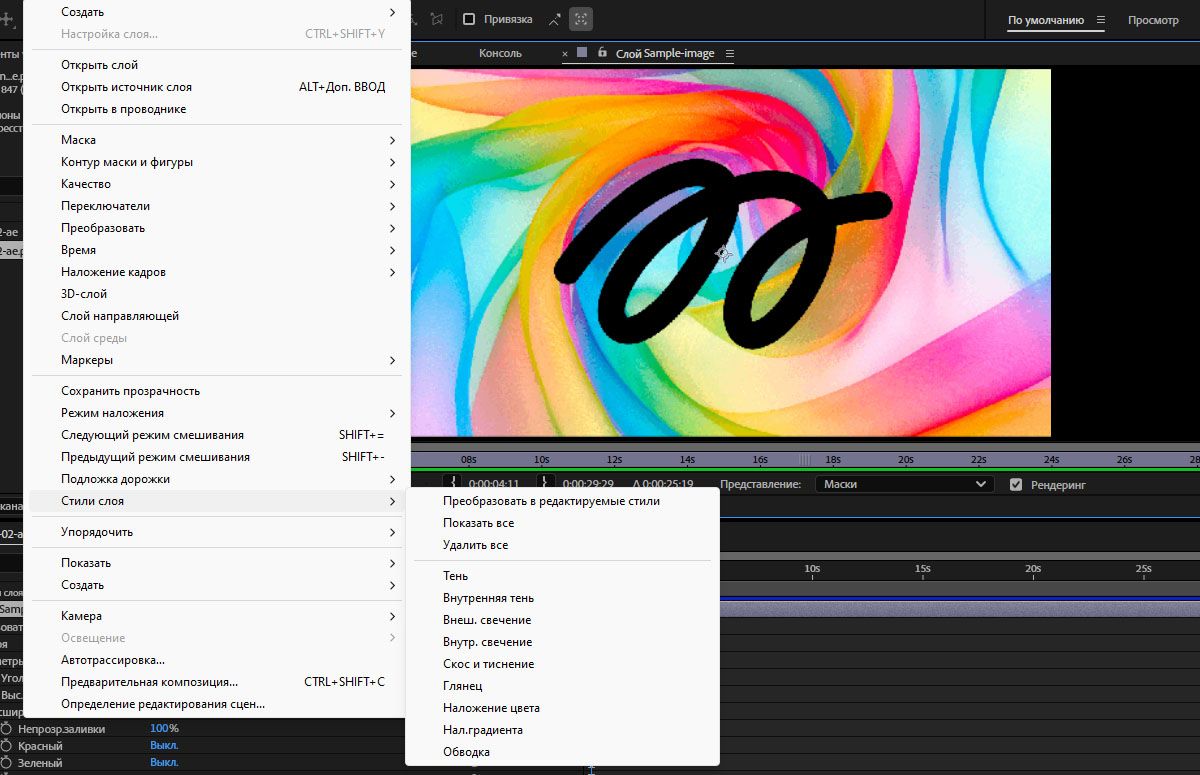Enable the Привязка checkbox
1200x775 pixels.
click(468, 19)
